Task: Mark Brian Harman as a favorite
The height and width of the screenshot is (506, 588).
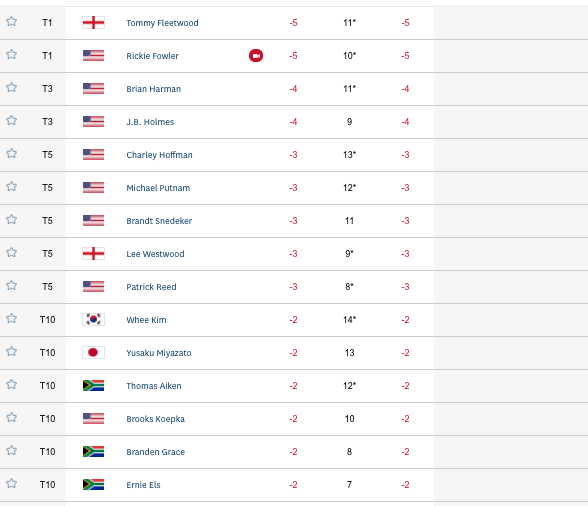Action: point(12,87)
